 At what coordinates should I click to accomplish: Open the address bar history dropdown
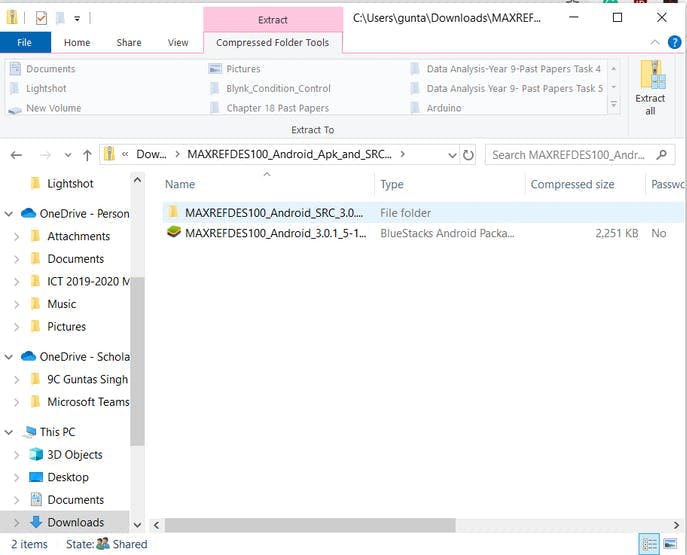pyautogui.click(x=450, y=155)
